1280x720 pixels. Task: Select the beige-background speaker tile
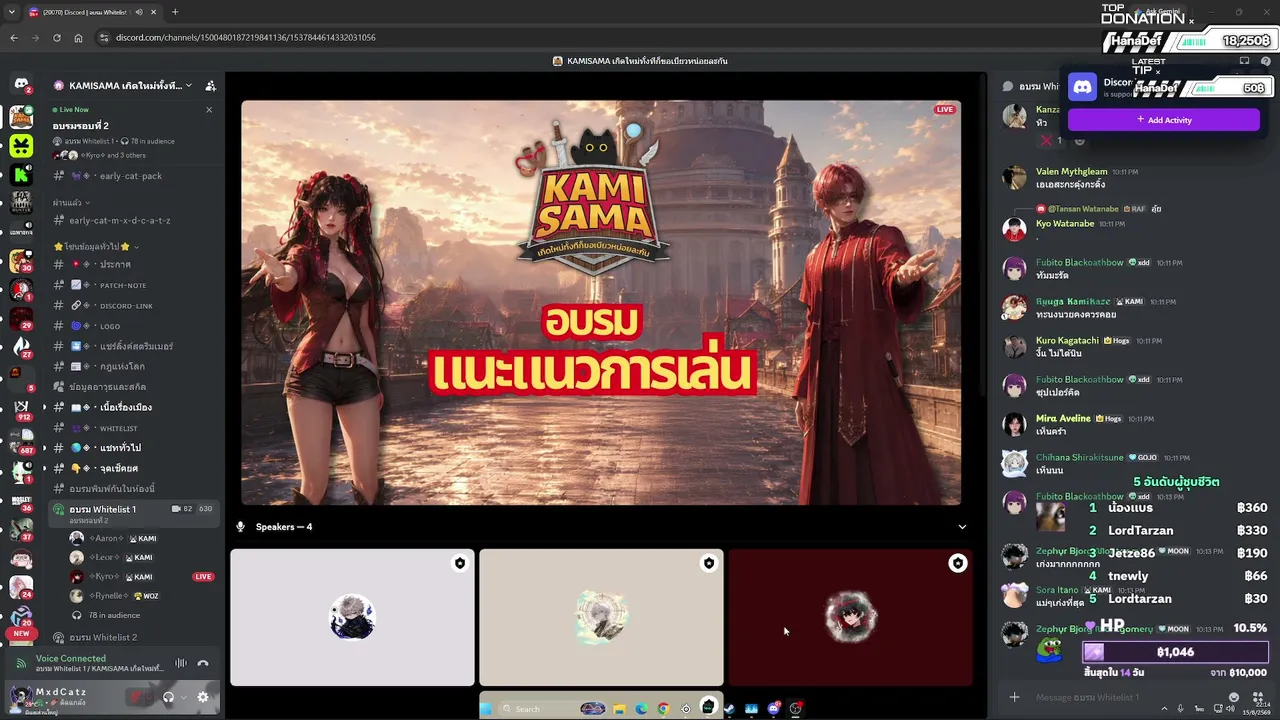coord(601,617)
